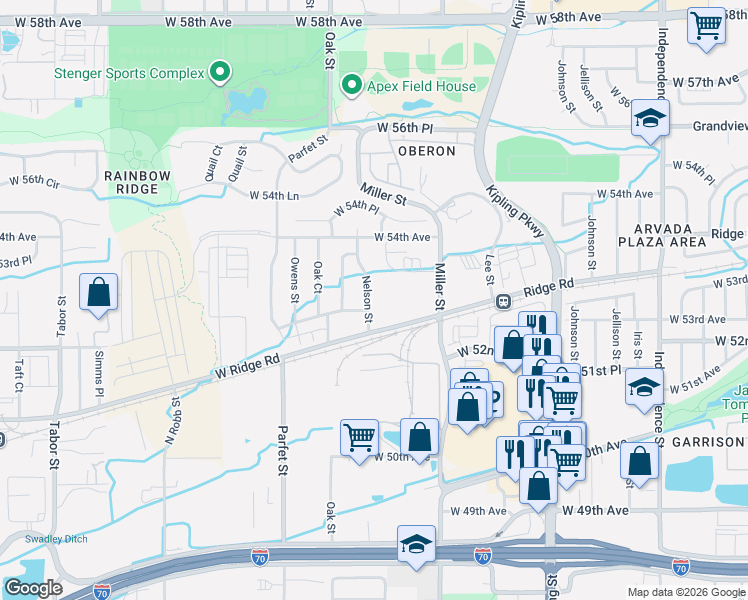Click the Stenger Sports Complex park pin

tap(220, 72)
